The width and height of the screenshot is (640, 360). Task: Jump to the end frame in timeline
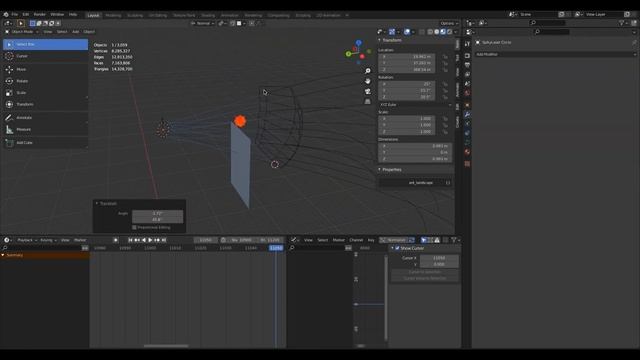click(164, 240)
